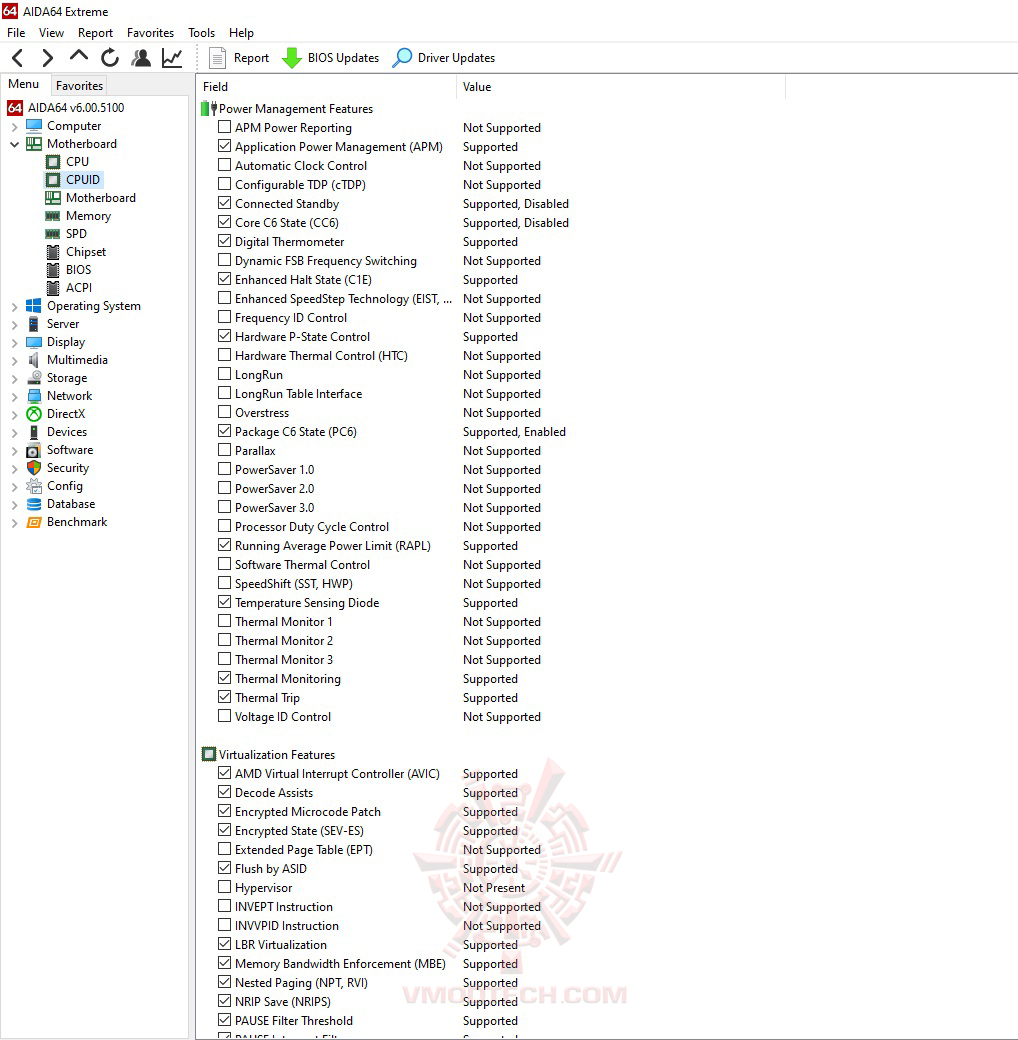1018x1040 pixels.
Task: Select the Hypervisor 'Not Present' value
Action: (494, 887)
